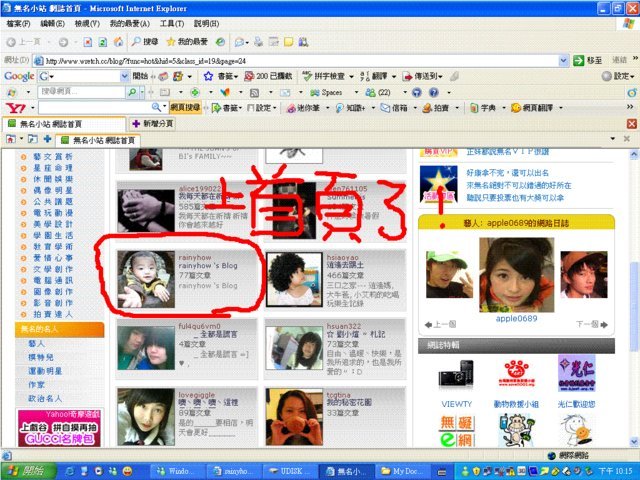Go to previous photo (上一個)

pos(440,324)
